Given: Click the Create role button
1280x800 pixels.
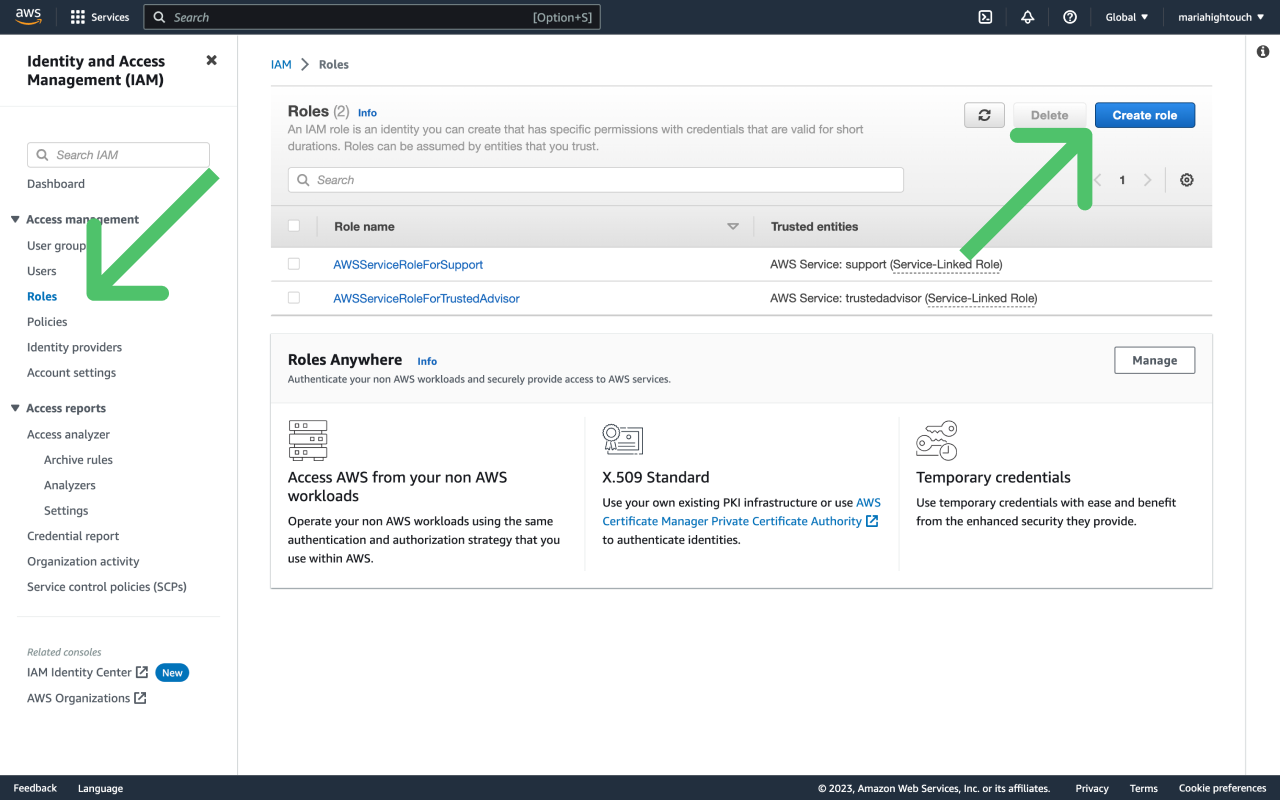Looking at the screenshot, I should click(x=1145, y=115).
